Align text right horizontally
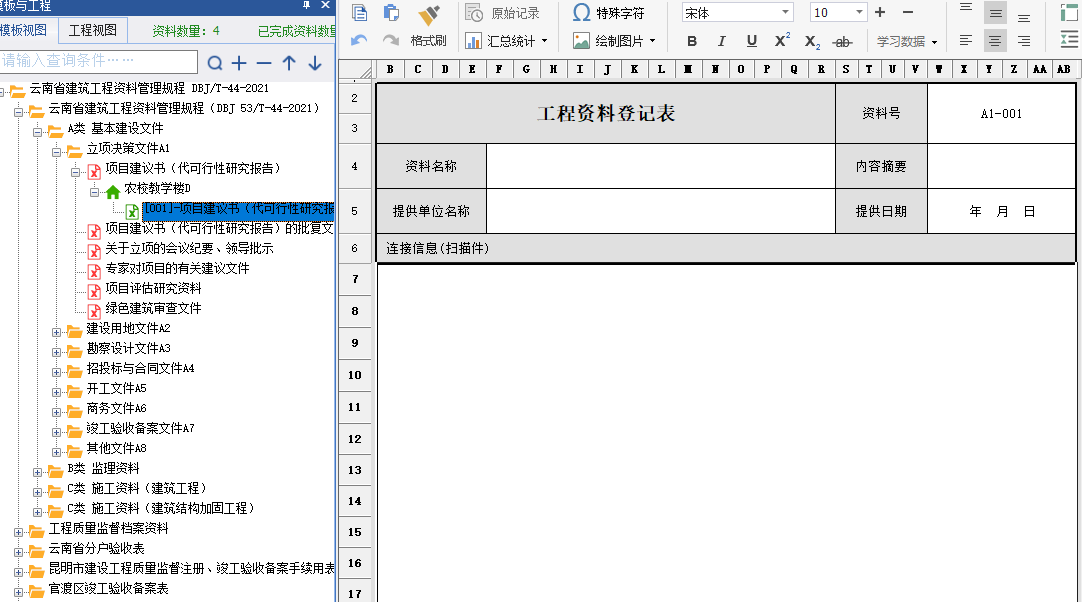The width and height of the screenshot is (1082, 602). tap(1024, 41)
